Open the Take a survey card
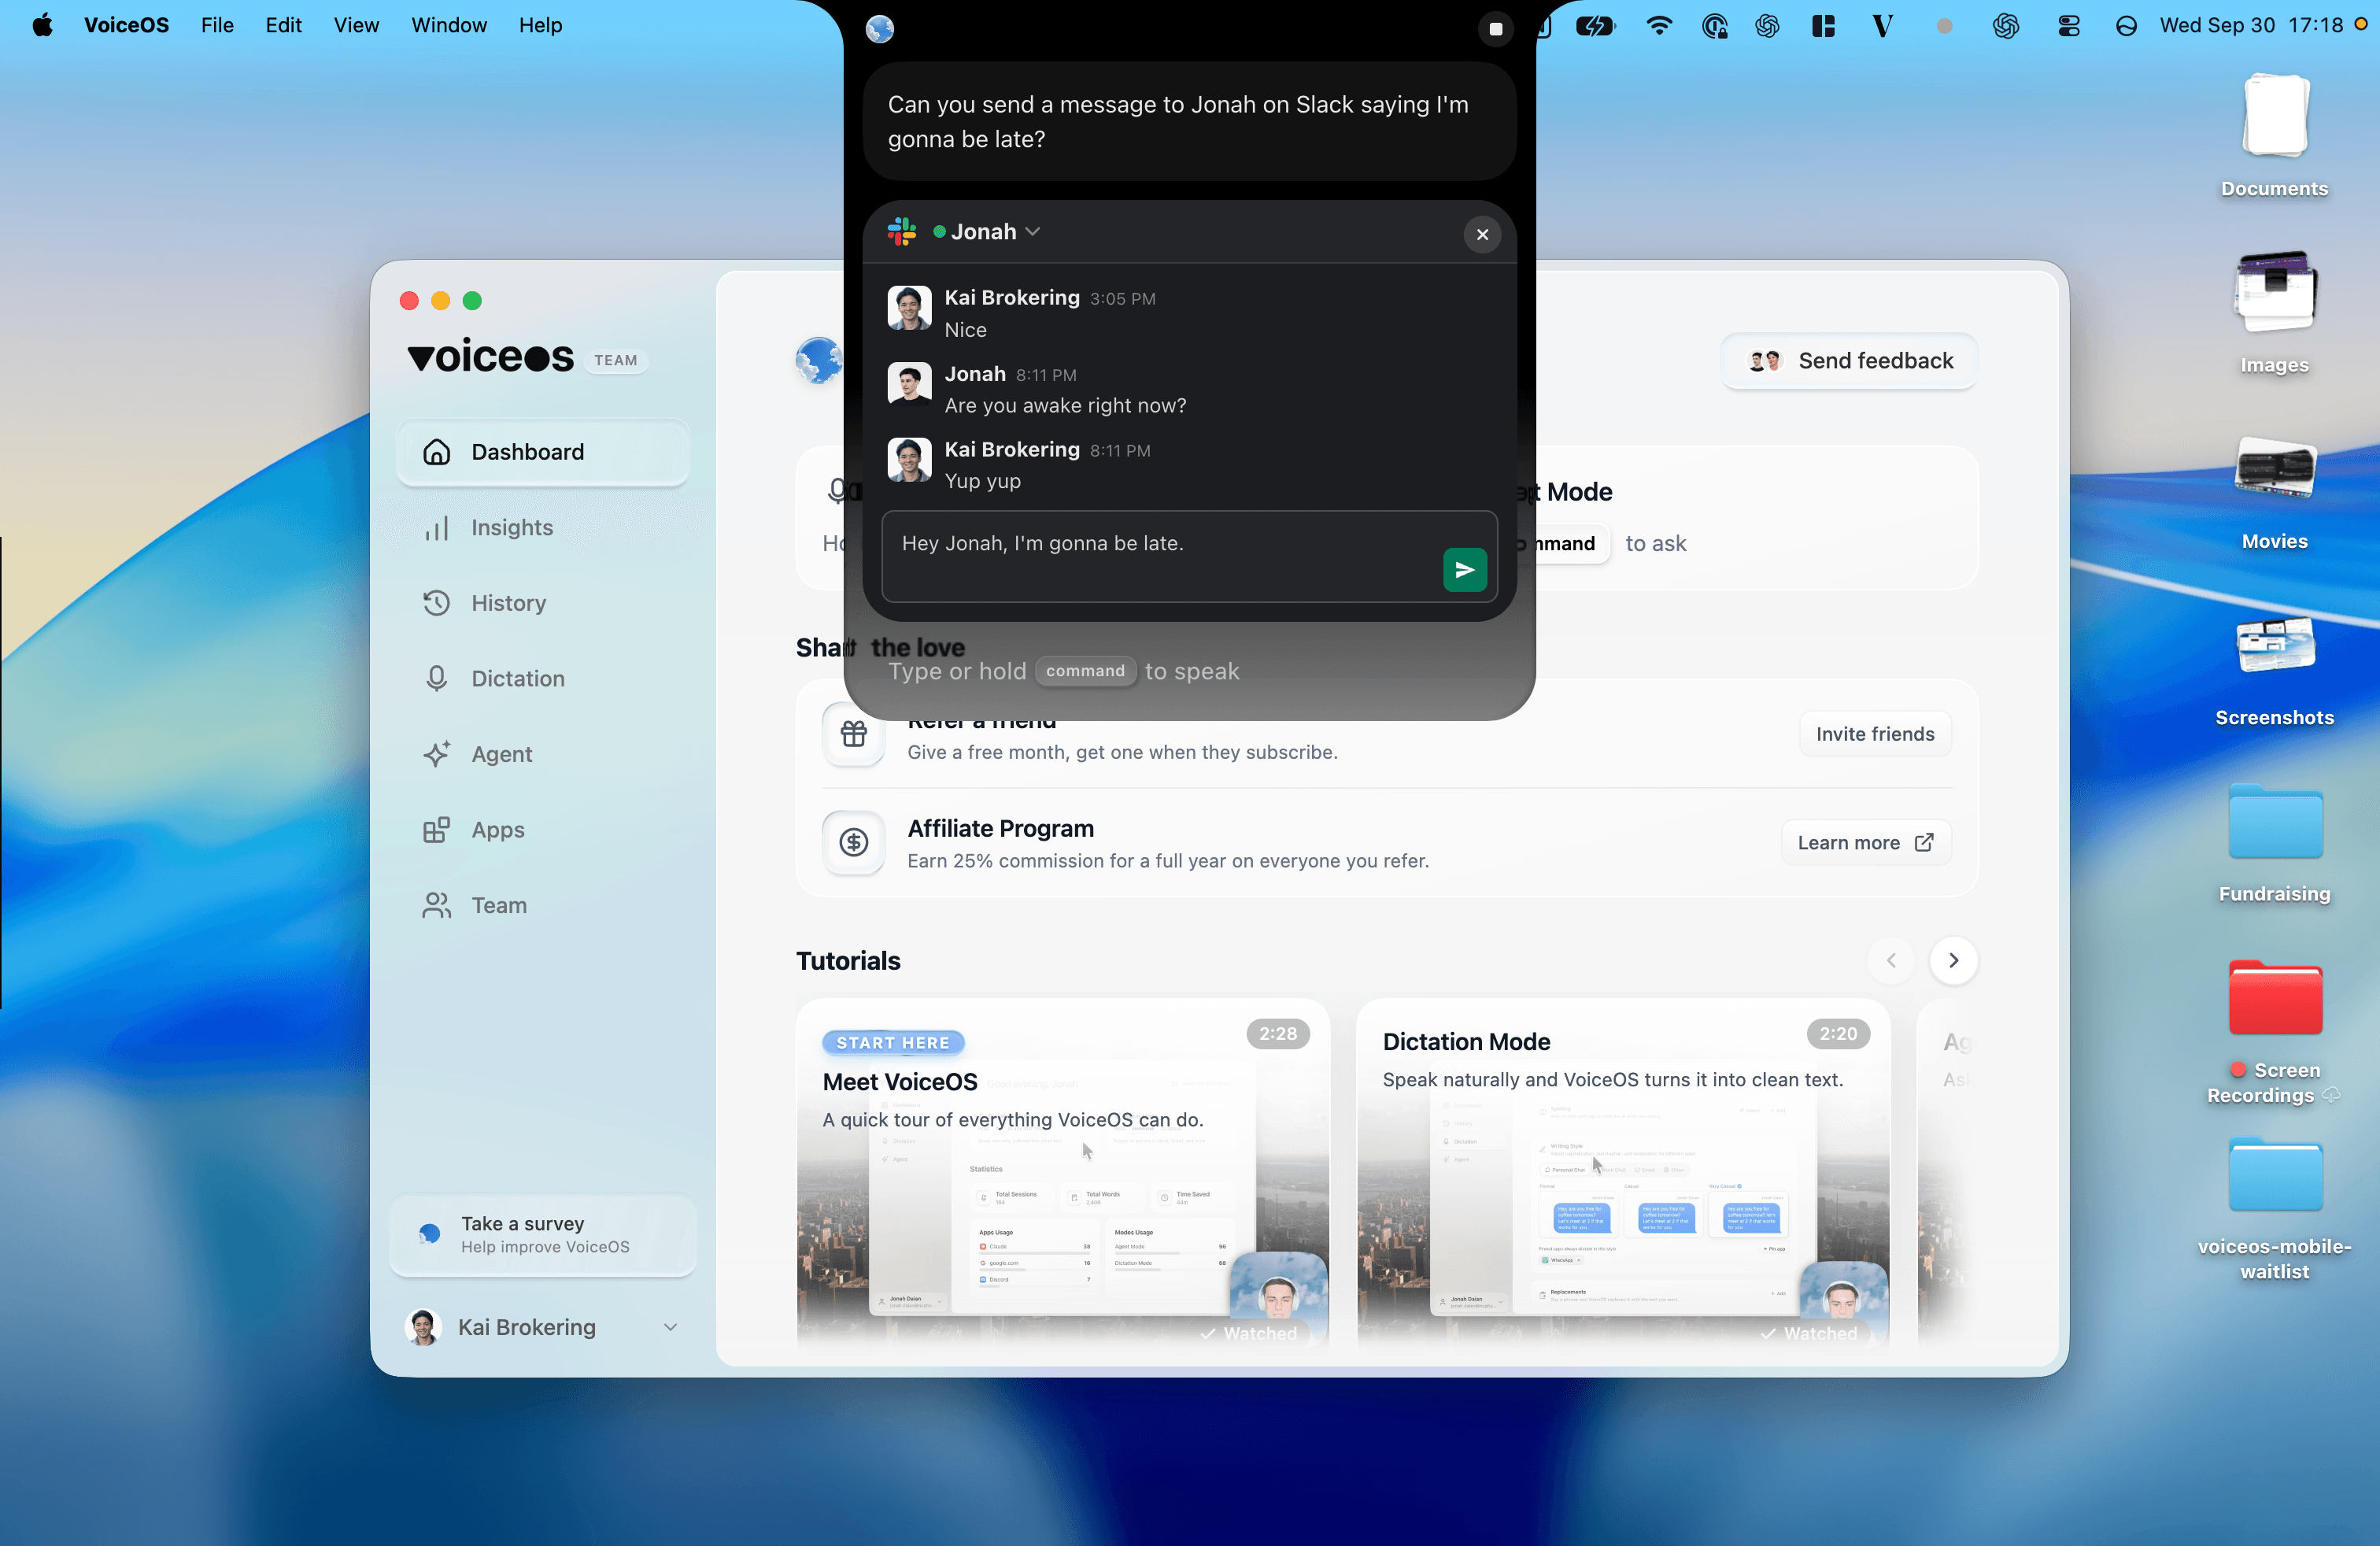Screen dimensions: 2380x1546 tap(542, 1235)
